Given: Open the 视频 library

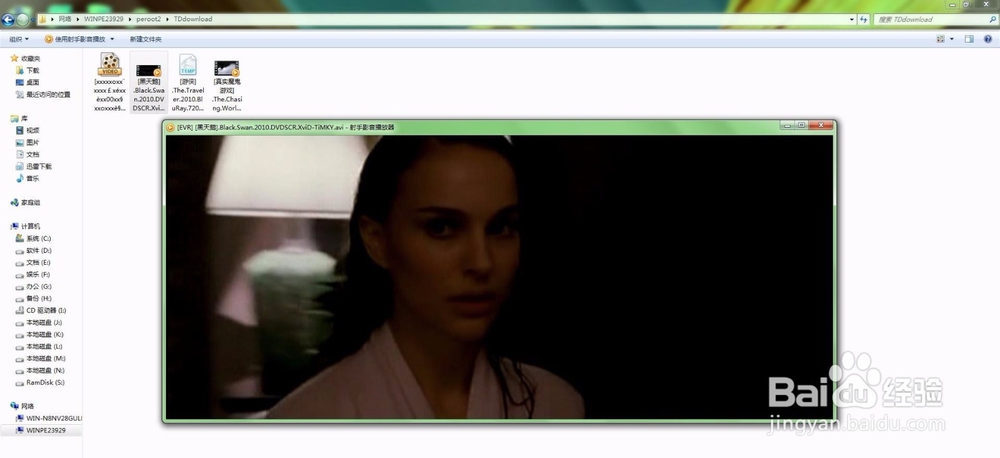Looking at the screenshot, I should click(27, 130).
